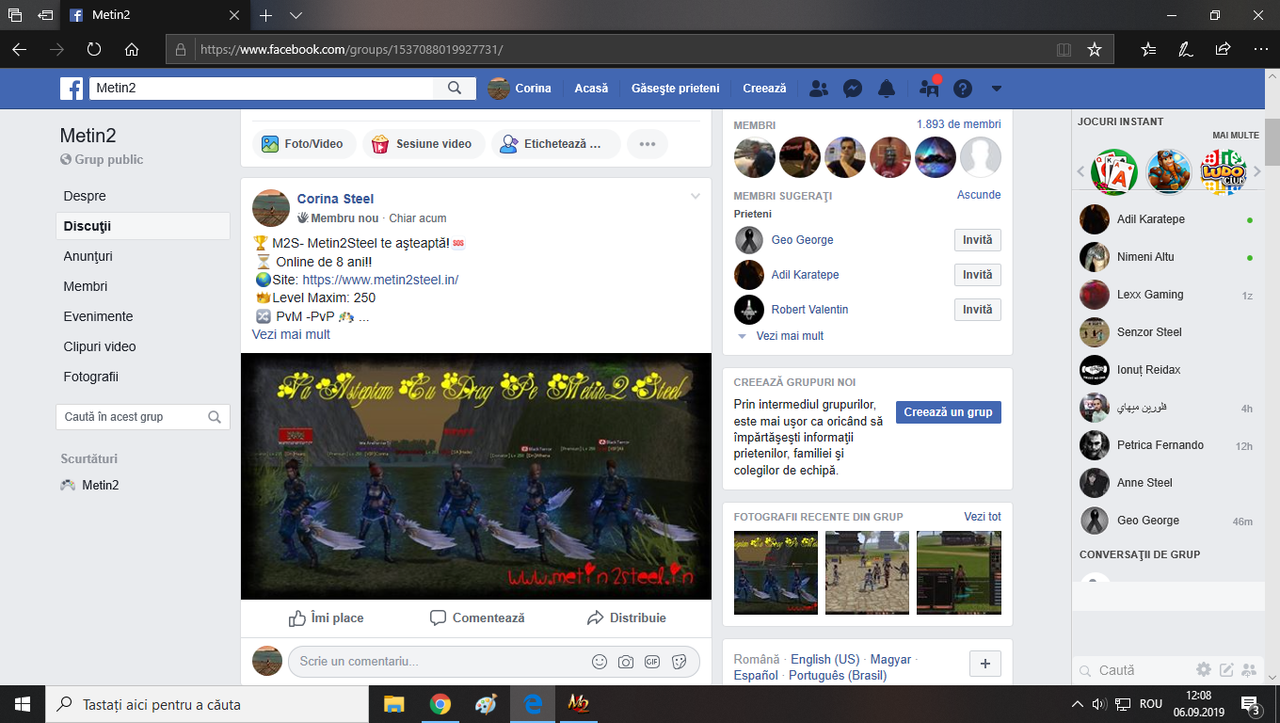Click the sticker icon in comment box
The image size is (1280, 723).
tap(679, 661)
